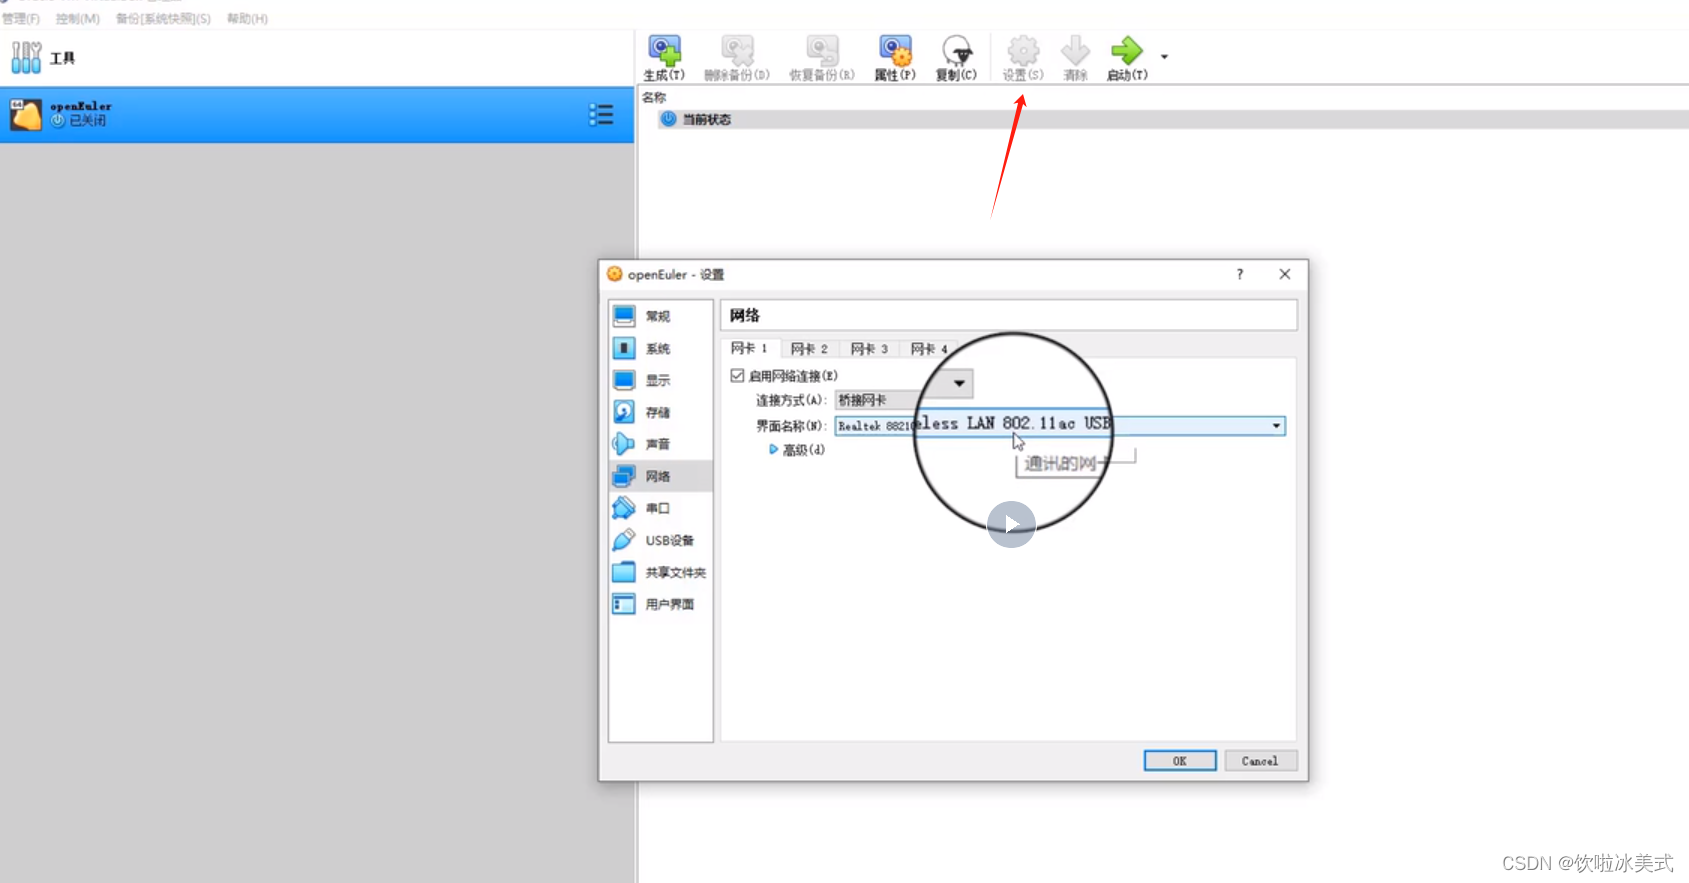
Task: Open the 备份[系统快照](S) menu
Action: point(163,18)
